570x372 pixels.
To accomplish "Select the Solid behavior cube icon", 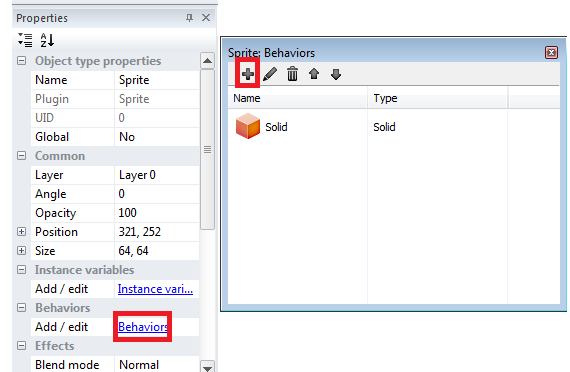I will [x=248, y=126].
